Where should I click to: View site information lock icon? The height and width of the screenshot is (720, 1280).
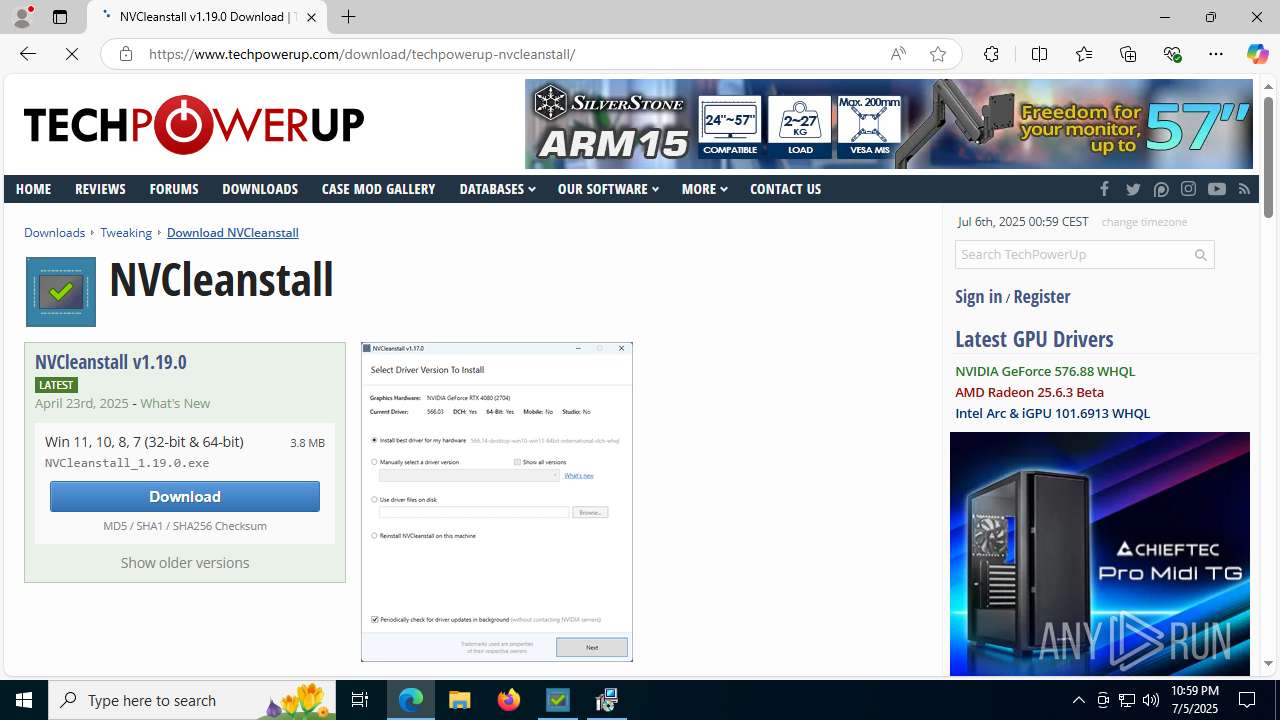click(125, 54)
